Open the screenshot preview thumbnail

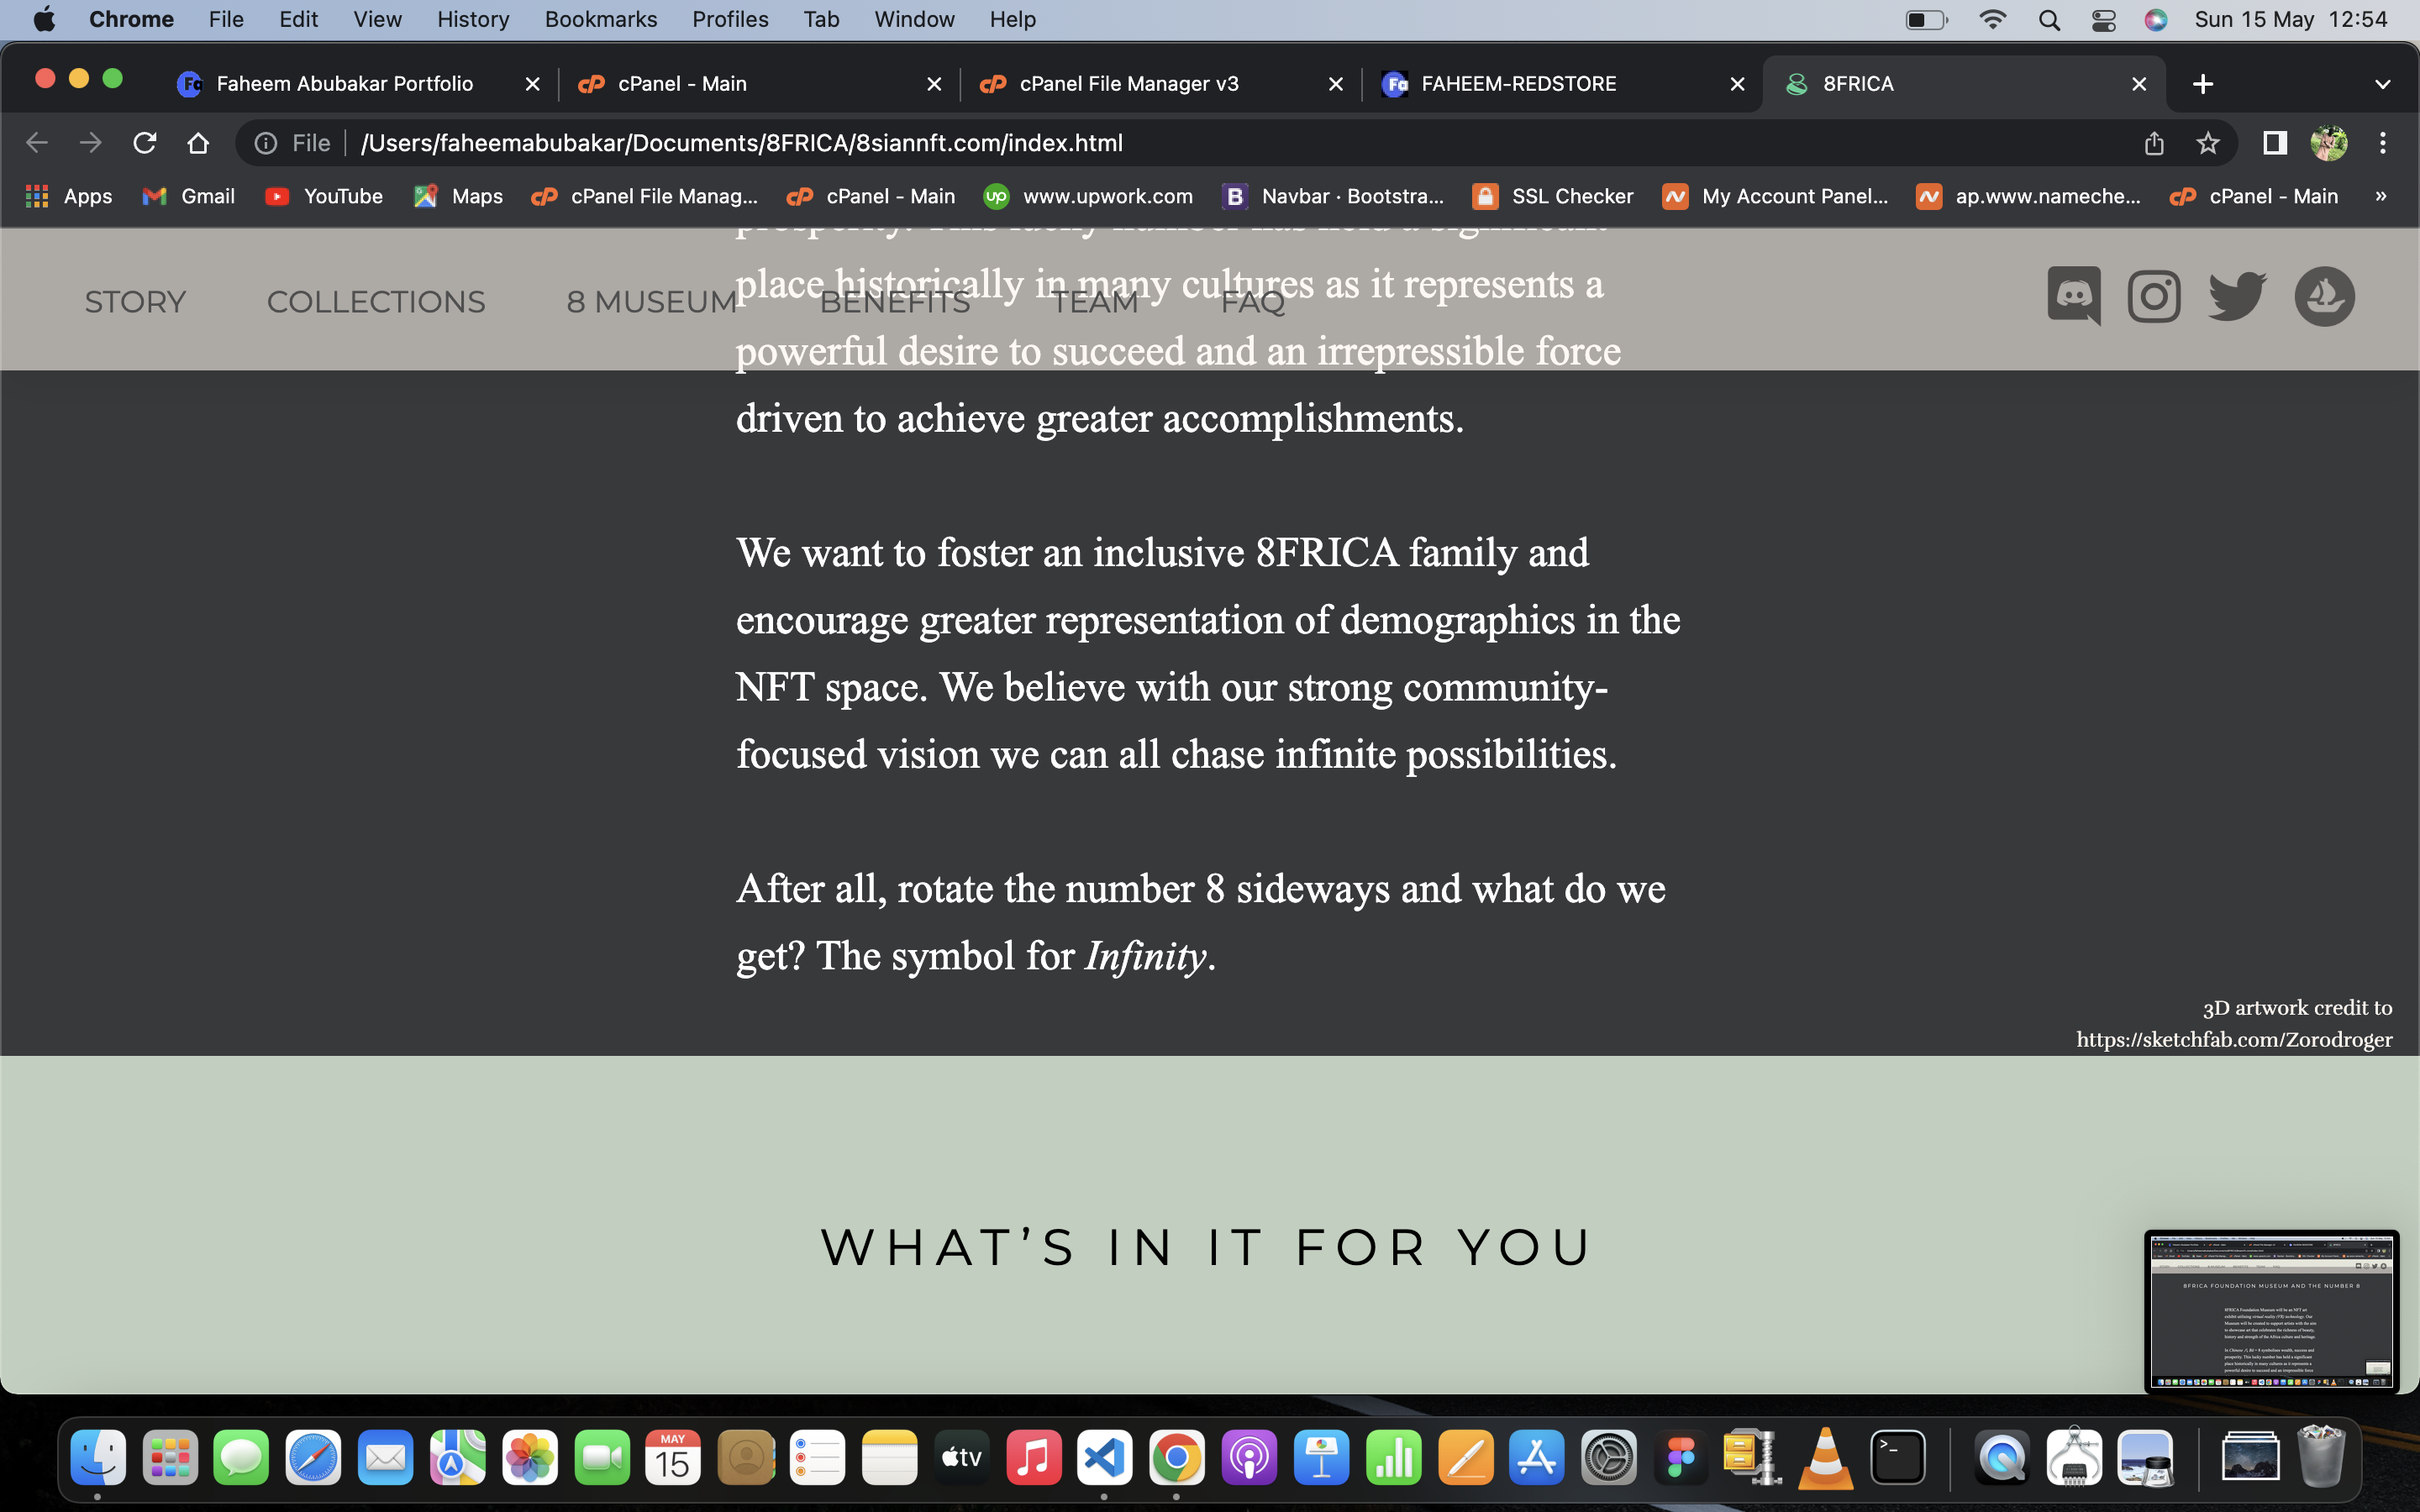pos(2271,1311)
